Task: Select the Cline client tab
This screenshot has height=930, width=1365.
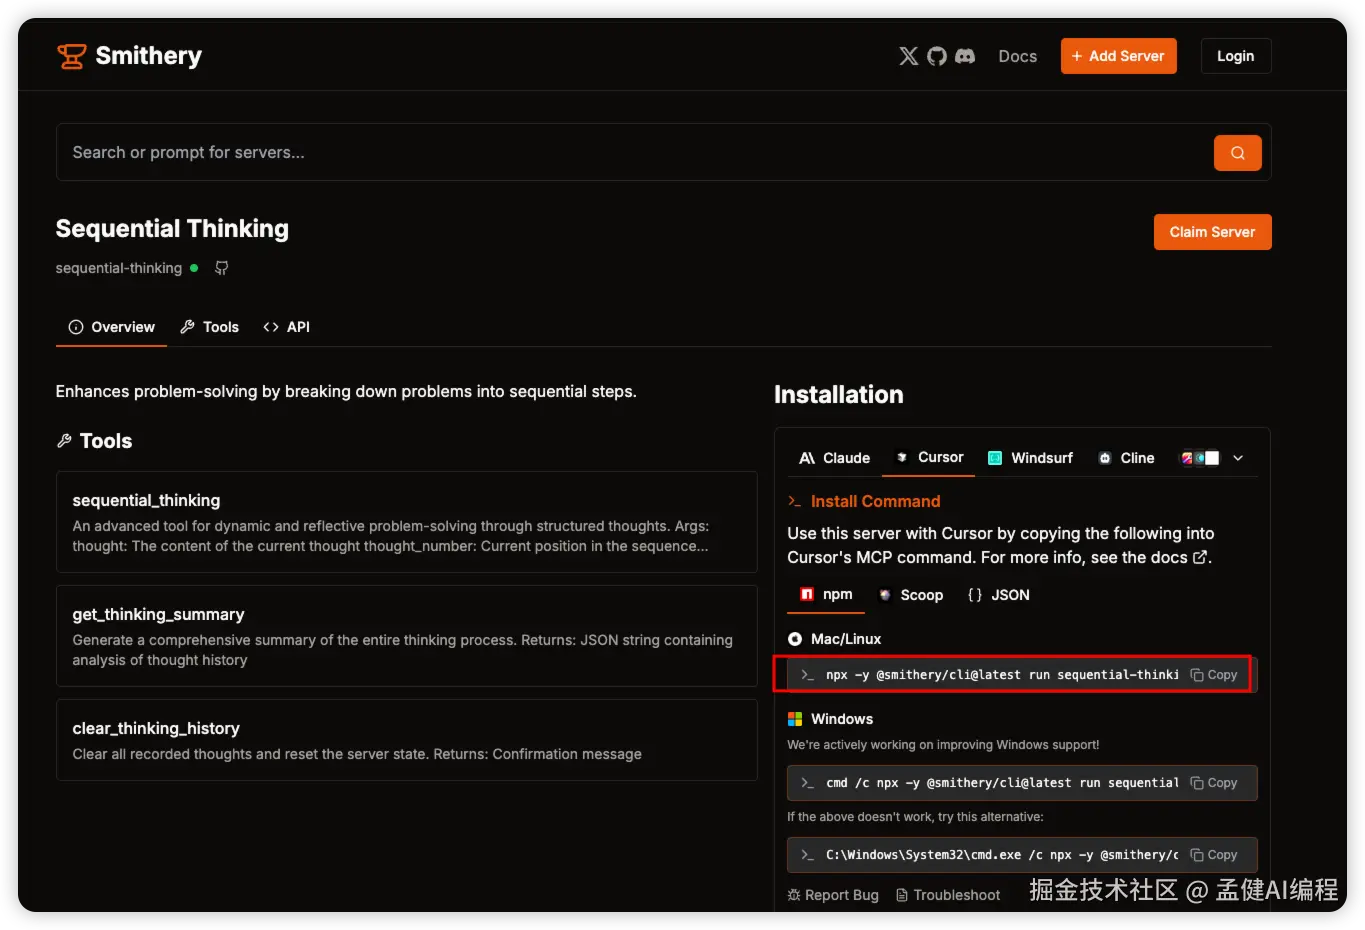Action: point(1126,458)
